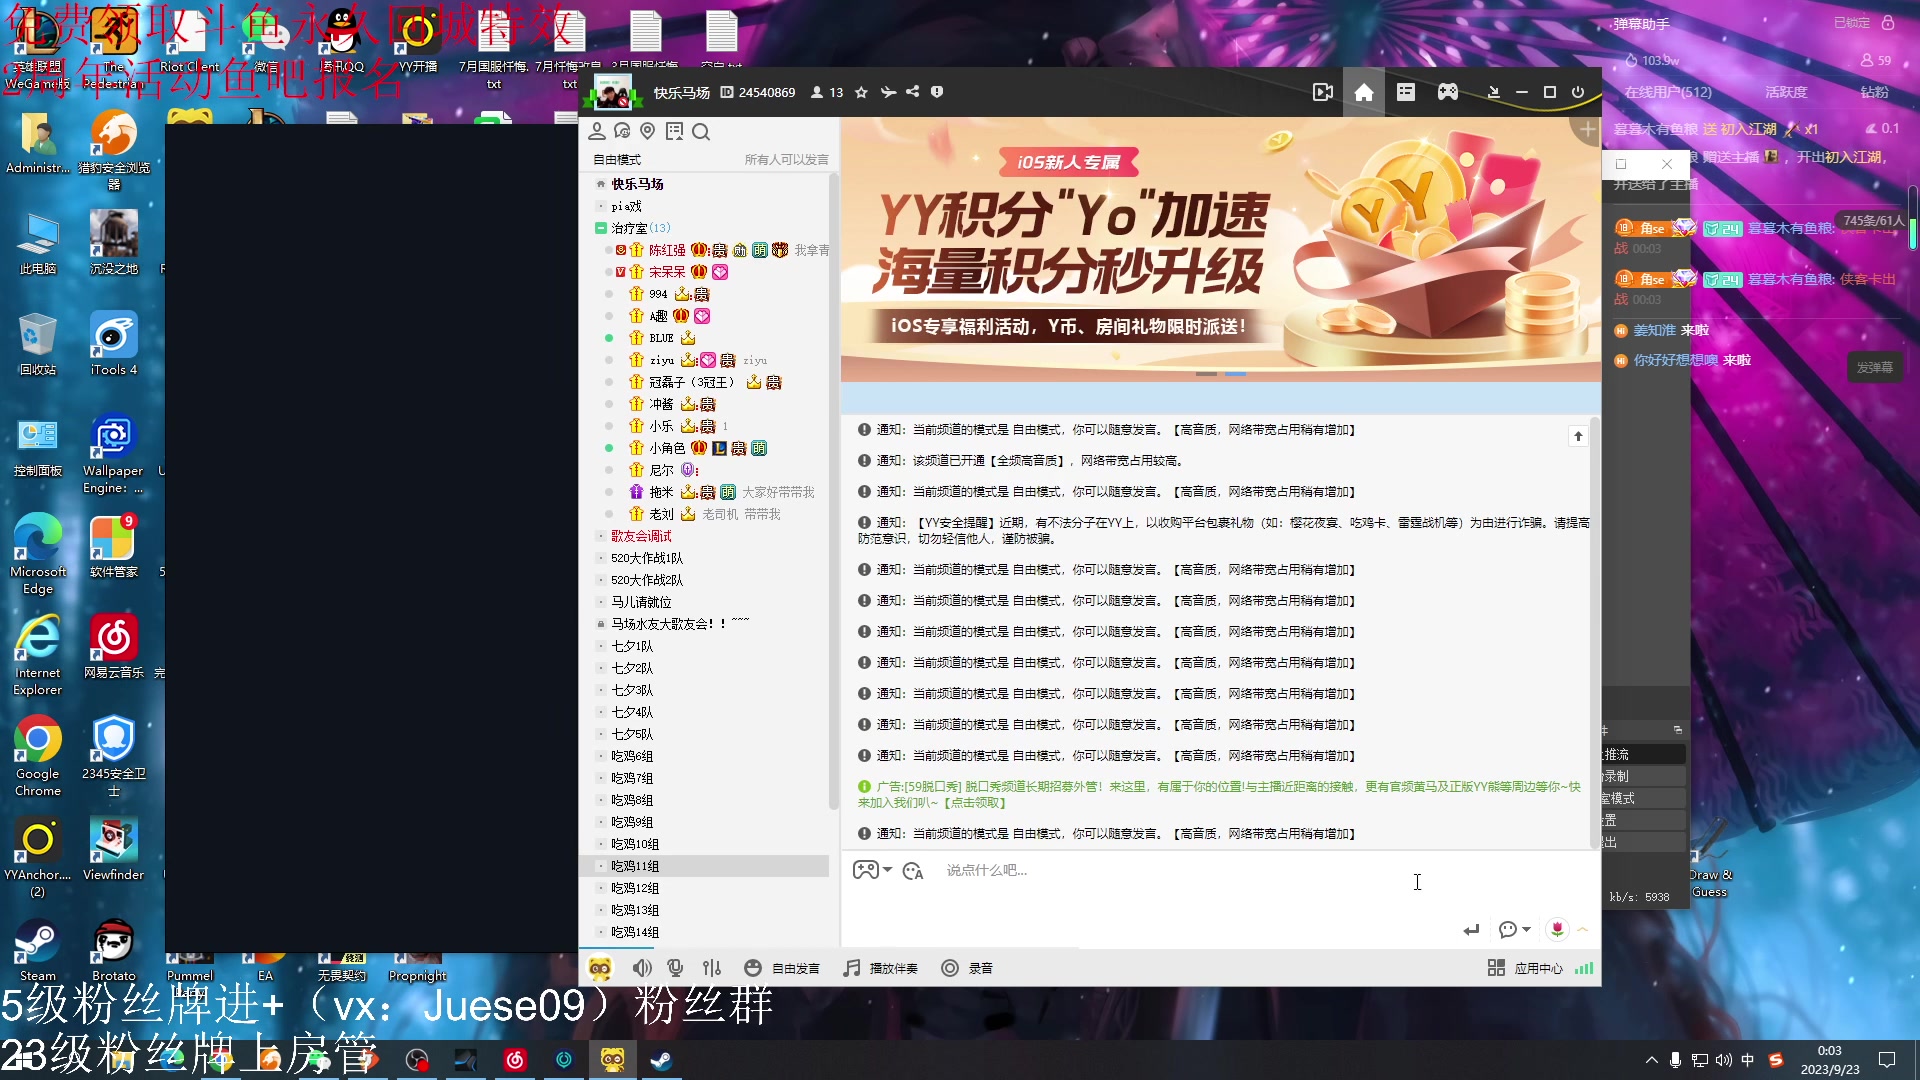Collapse the 治疗室 channel group
Viewport: 1920px width, 1080px height.
click(x=600, y=228)
